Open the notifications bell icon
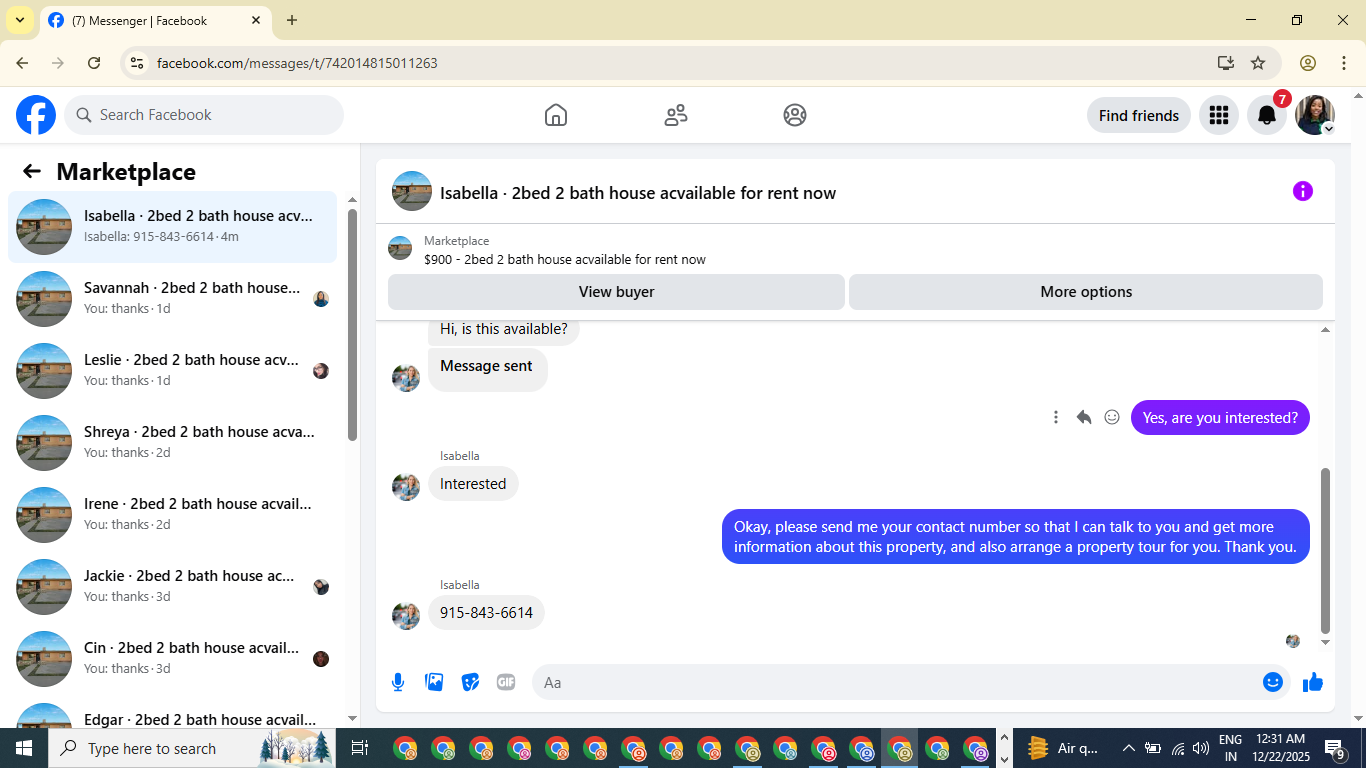Image resolution: width=1366 pixels, height=768 pixels. pyautogui.click(x=1267, y=115)
